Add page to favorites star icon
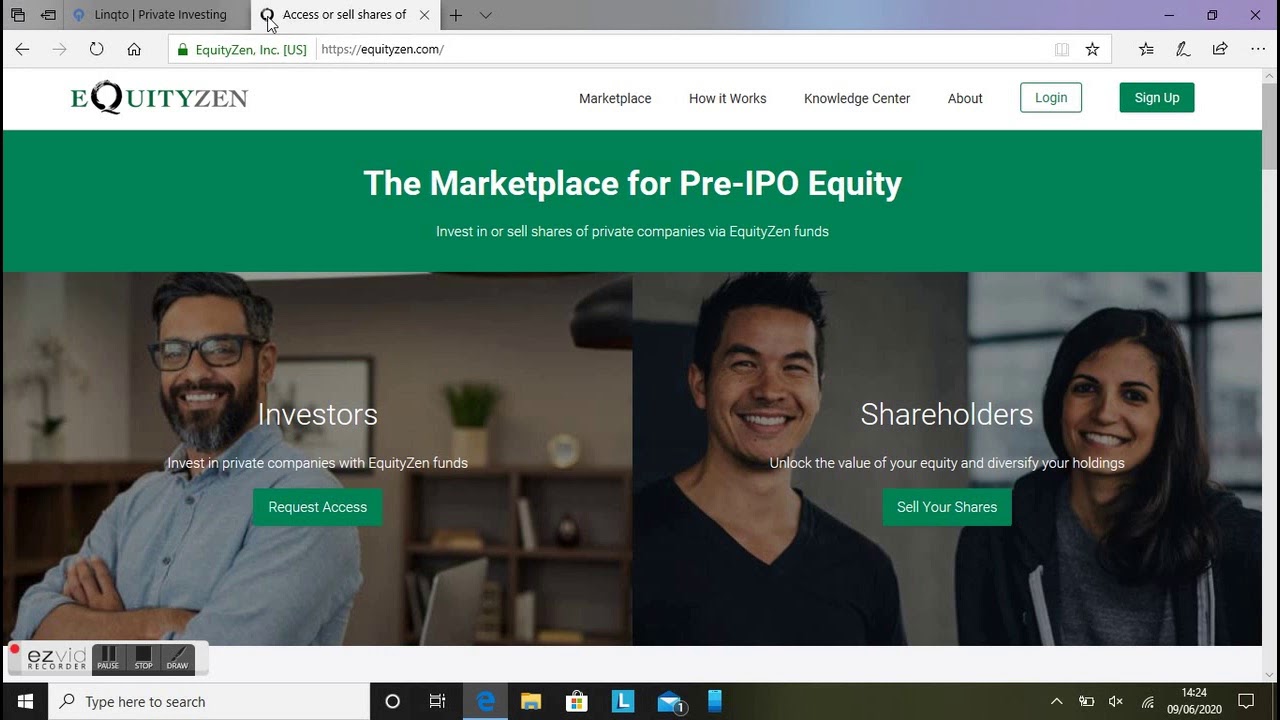Viewport: 1280px width, 720px height. (1092, 49)
